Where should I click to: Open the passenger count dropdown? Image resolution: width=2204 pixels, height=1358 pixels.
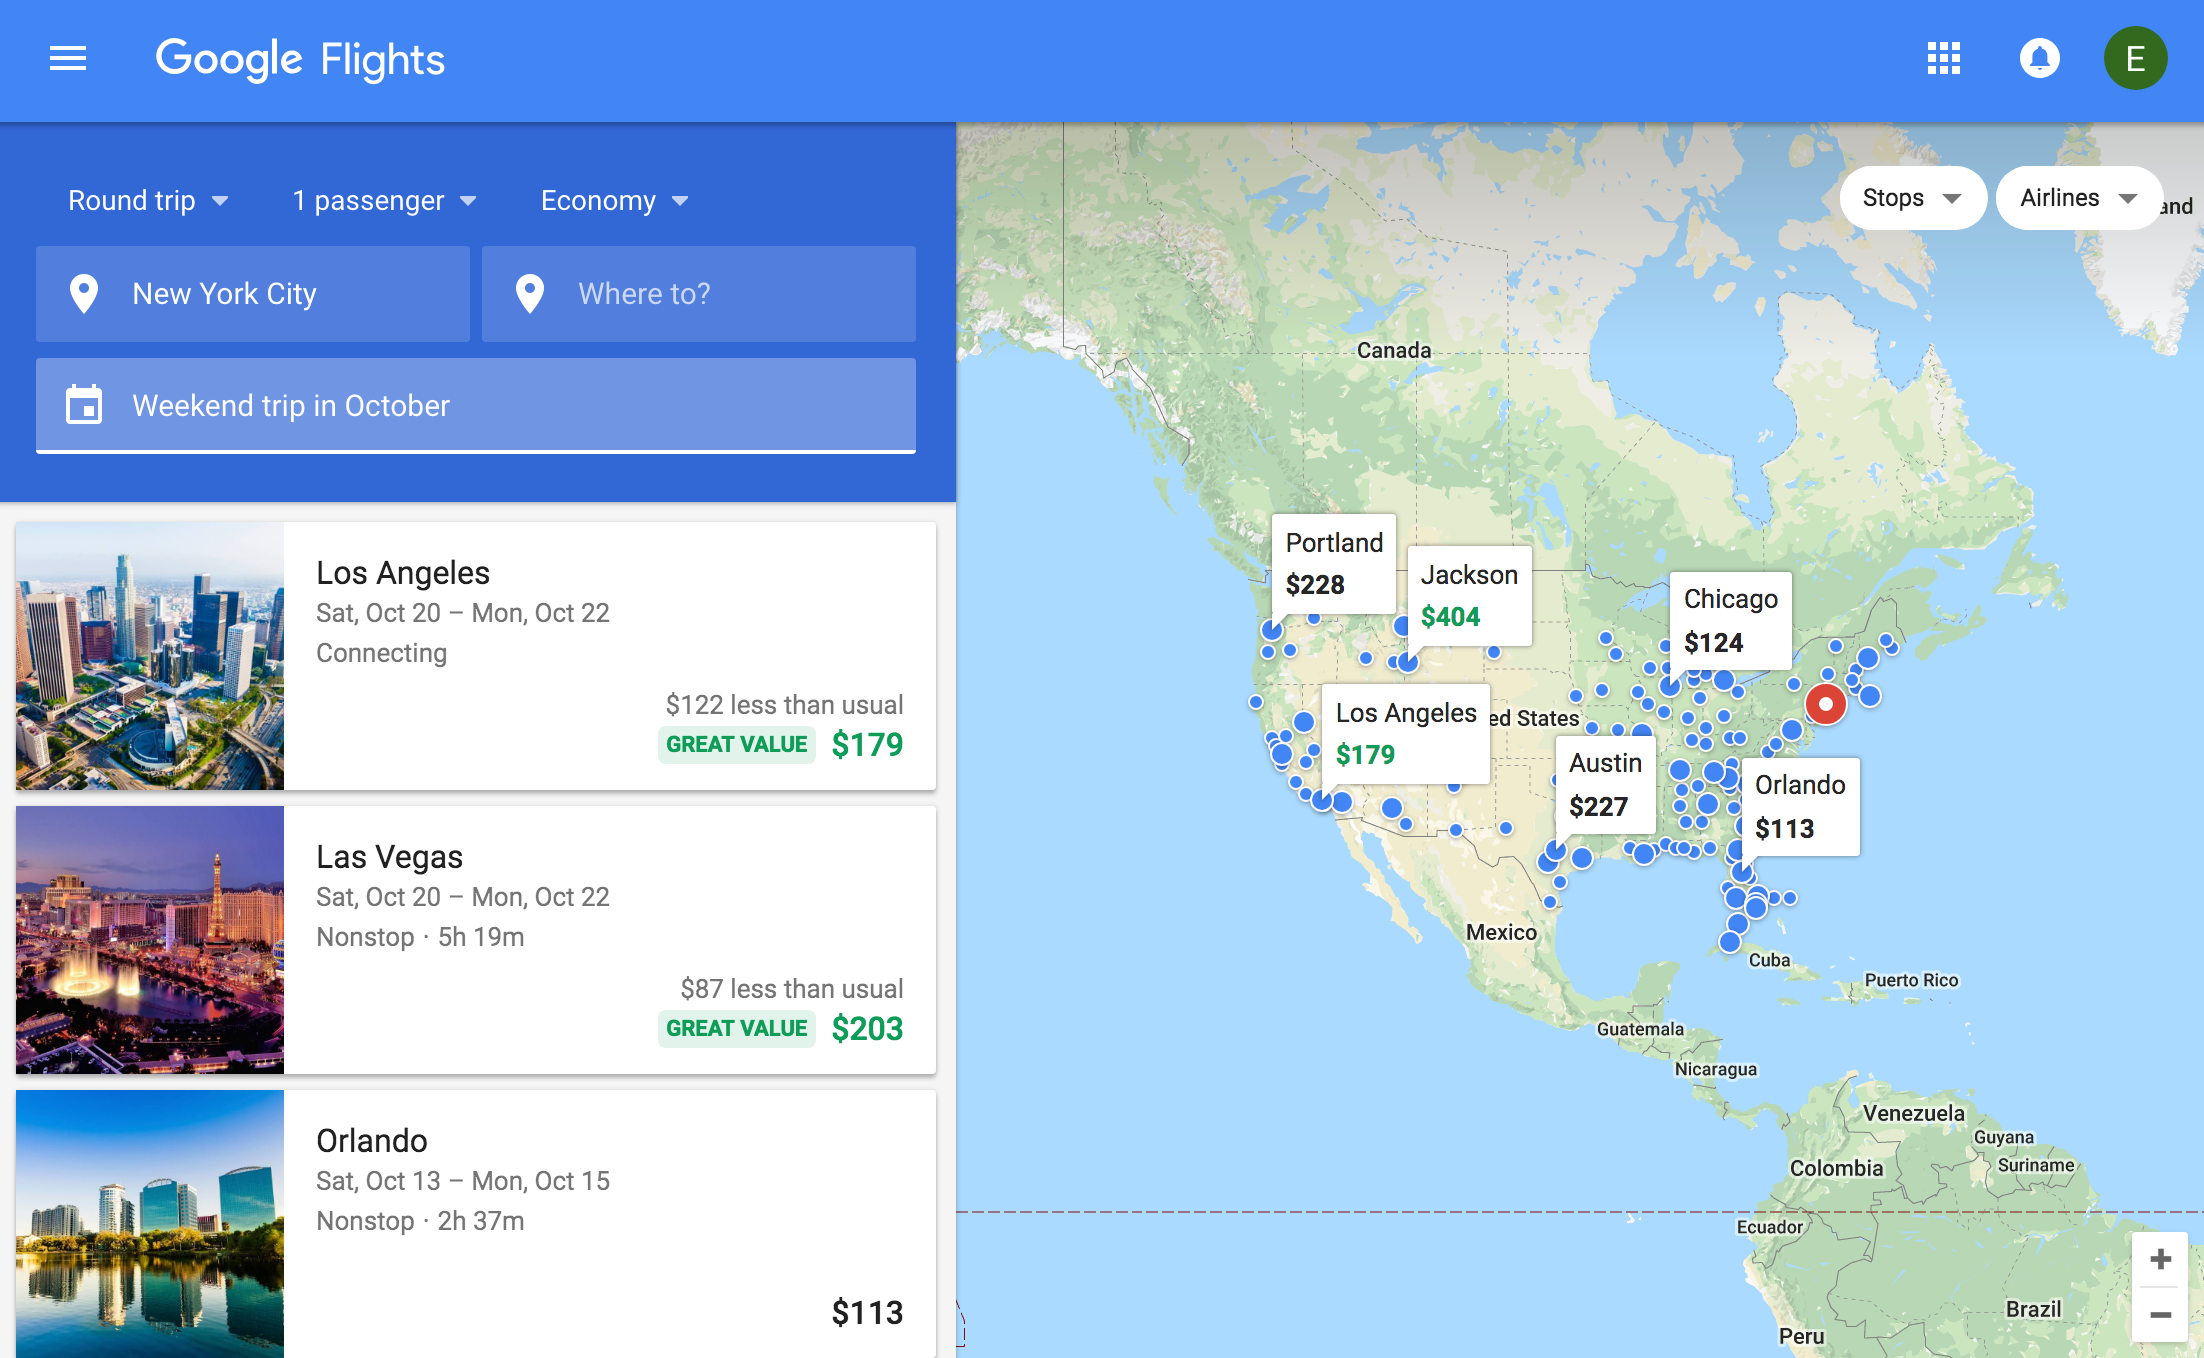click(x=381, y=200)
